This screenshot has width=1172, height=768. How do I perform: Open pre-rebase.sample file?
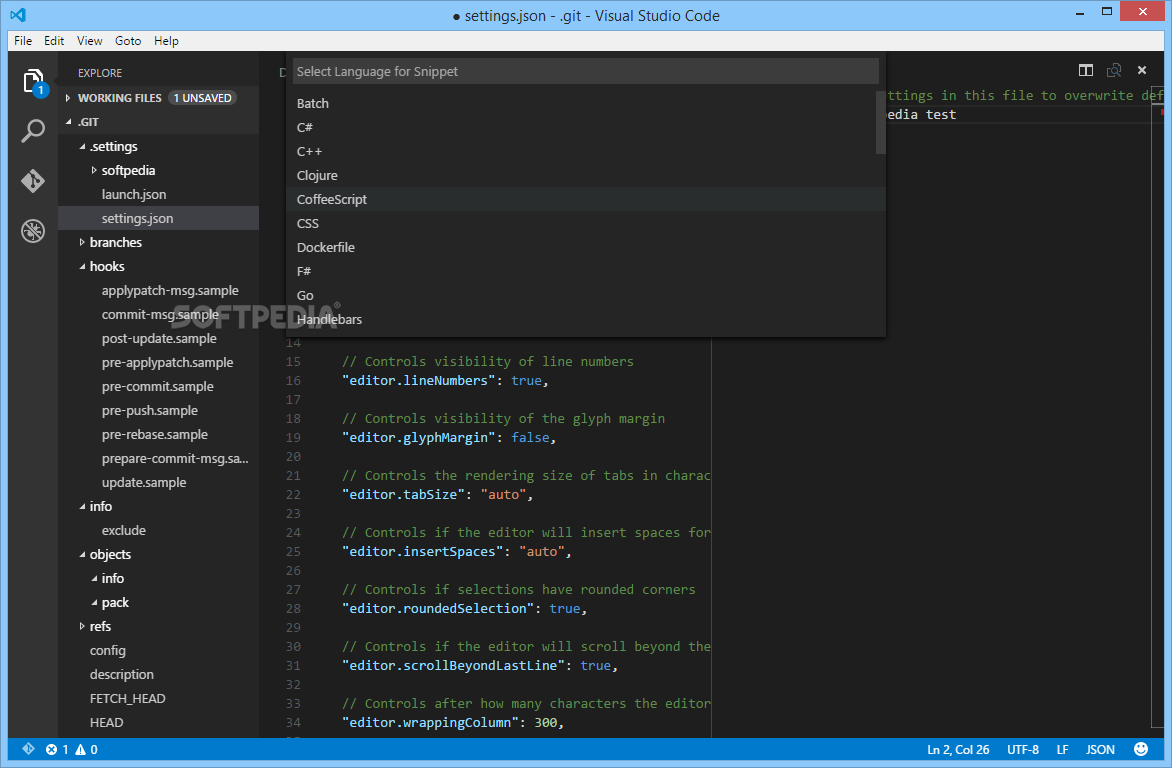click(158, 434)
